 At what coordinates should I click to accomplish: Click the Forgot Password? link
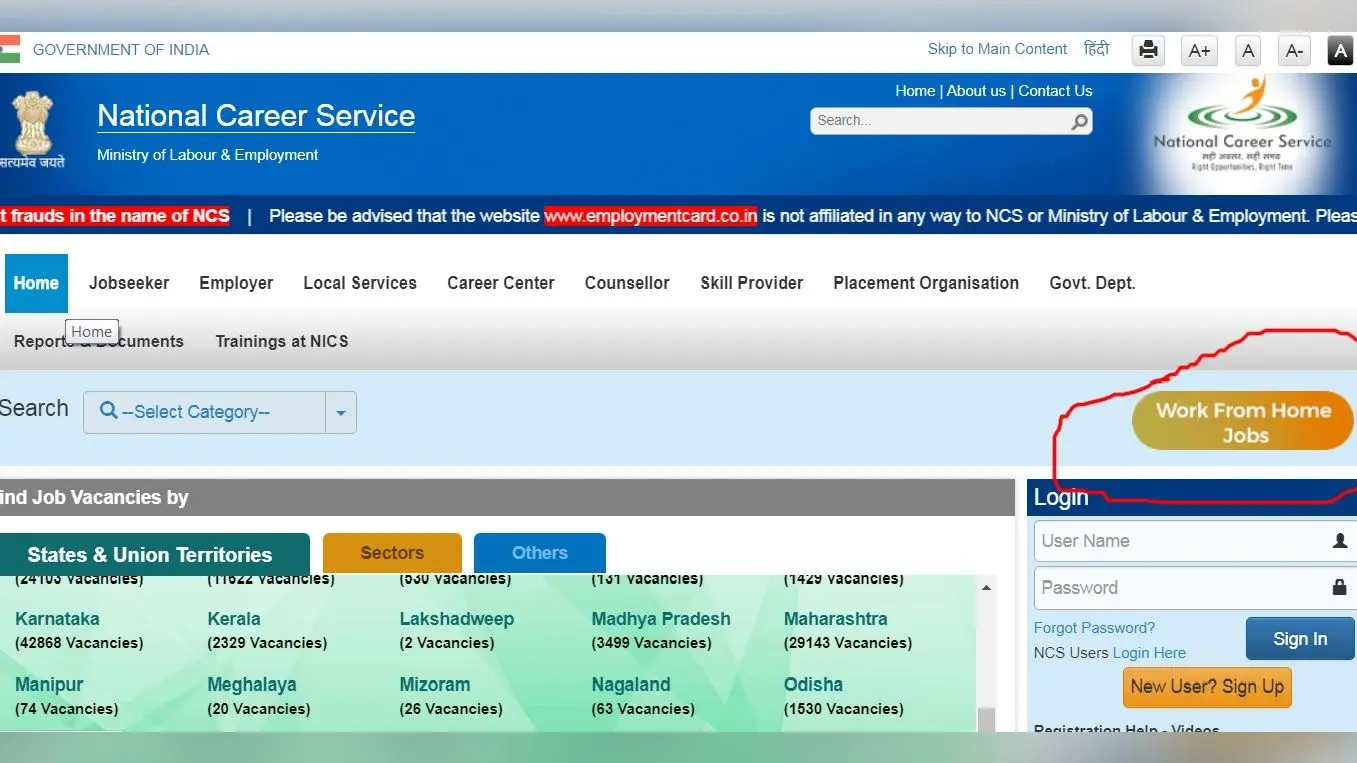[1094, 628]
